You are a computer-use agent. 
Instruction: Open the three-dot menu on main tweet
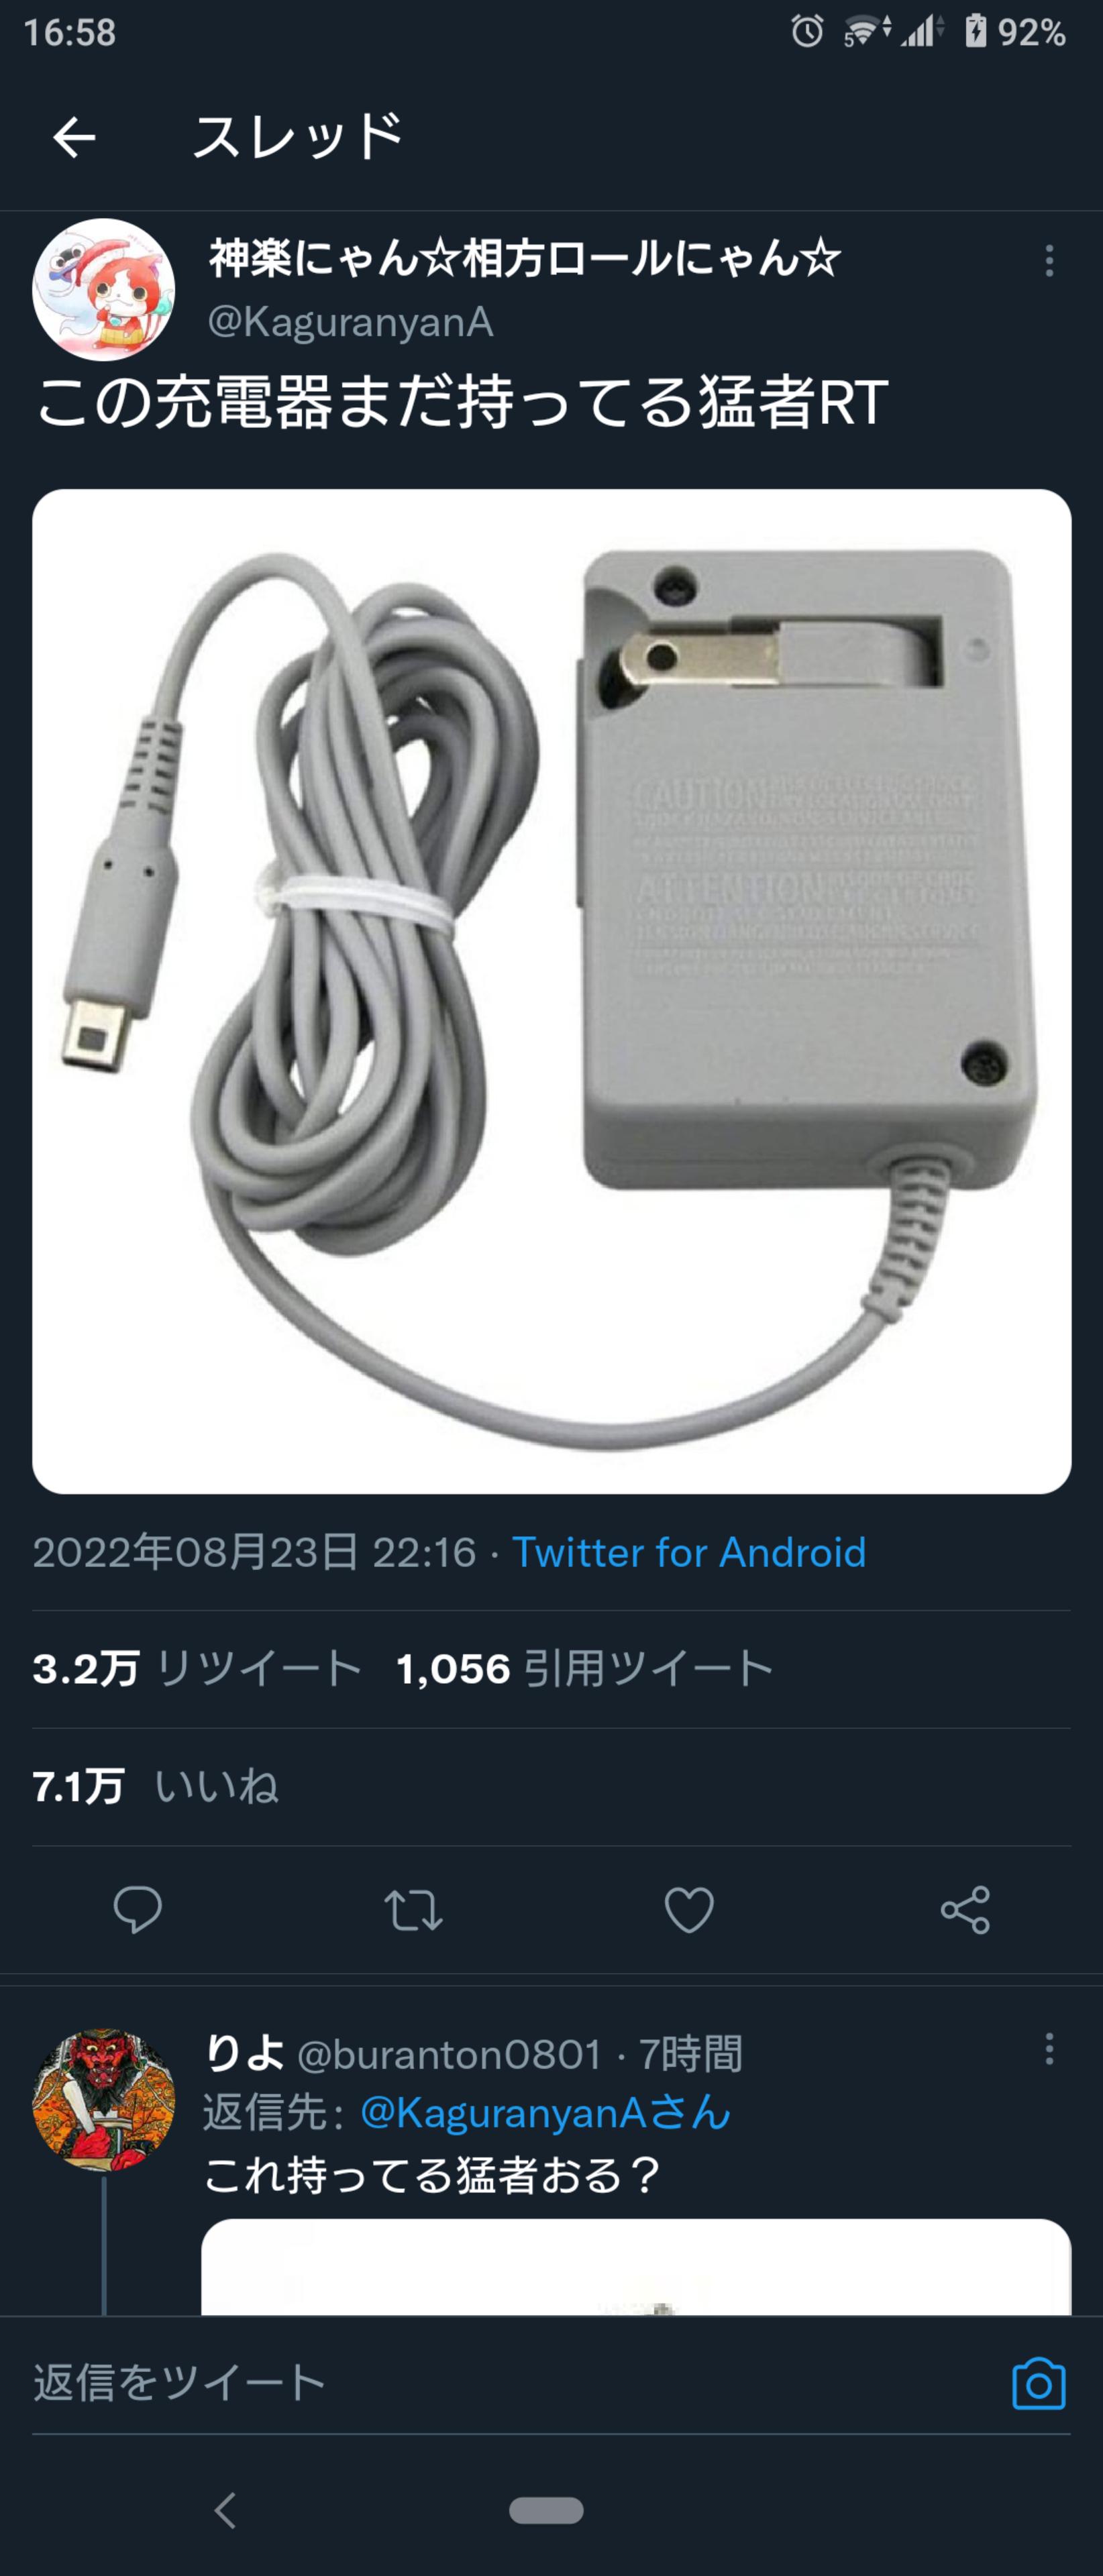tap(1048, 261)
